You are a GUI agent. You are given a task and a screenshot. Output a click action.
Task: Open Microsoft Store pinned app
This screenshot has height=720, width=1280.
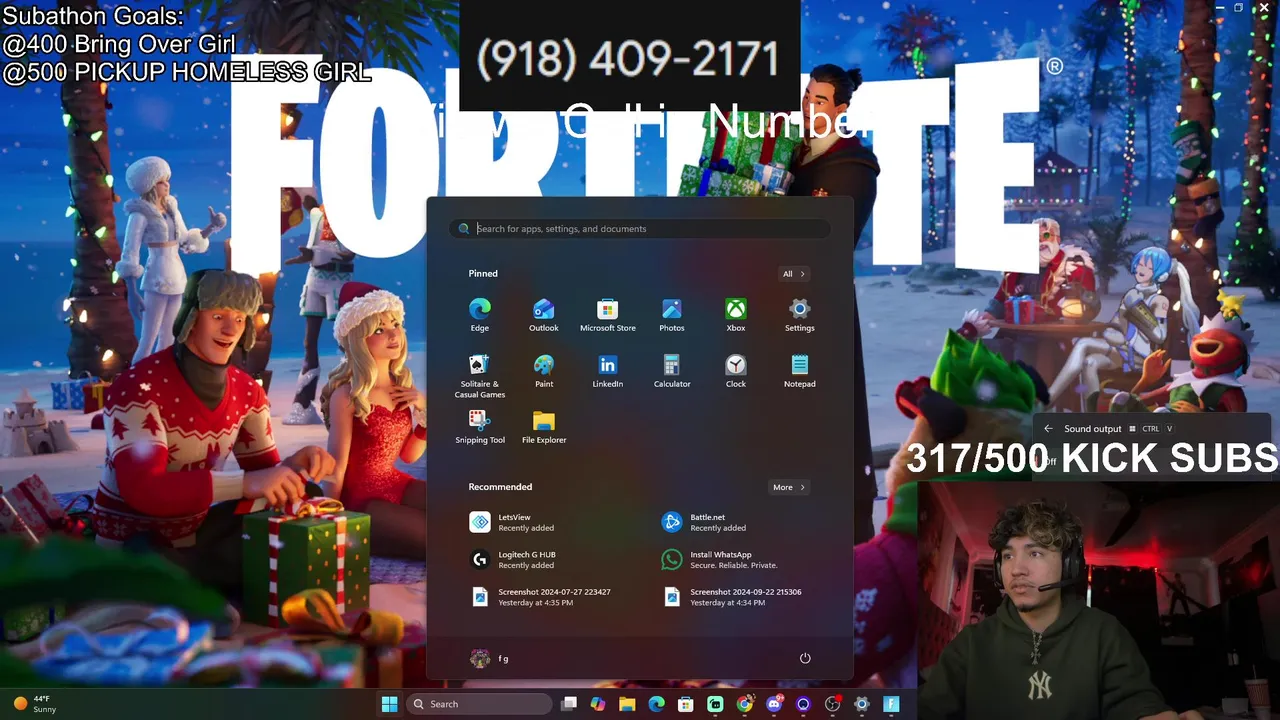[608, 315]
